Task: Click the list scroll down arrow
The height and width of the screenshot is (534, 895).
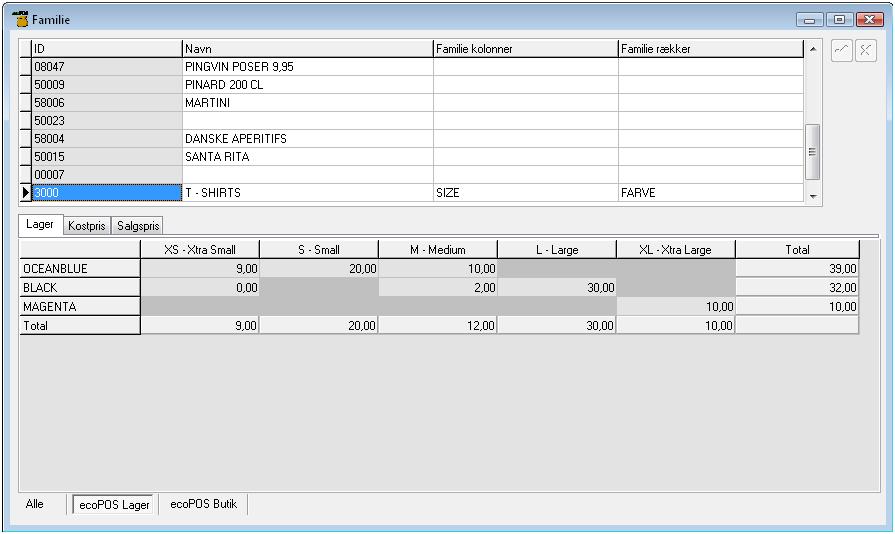Action: 812,197
